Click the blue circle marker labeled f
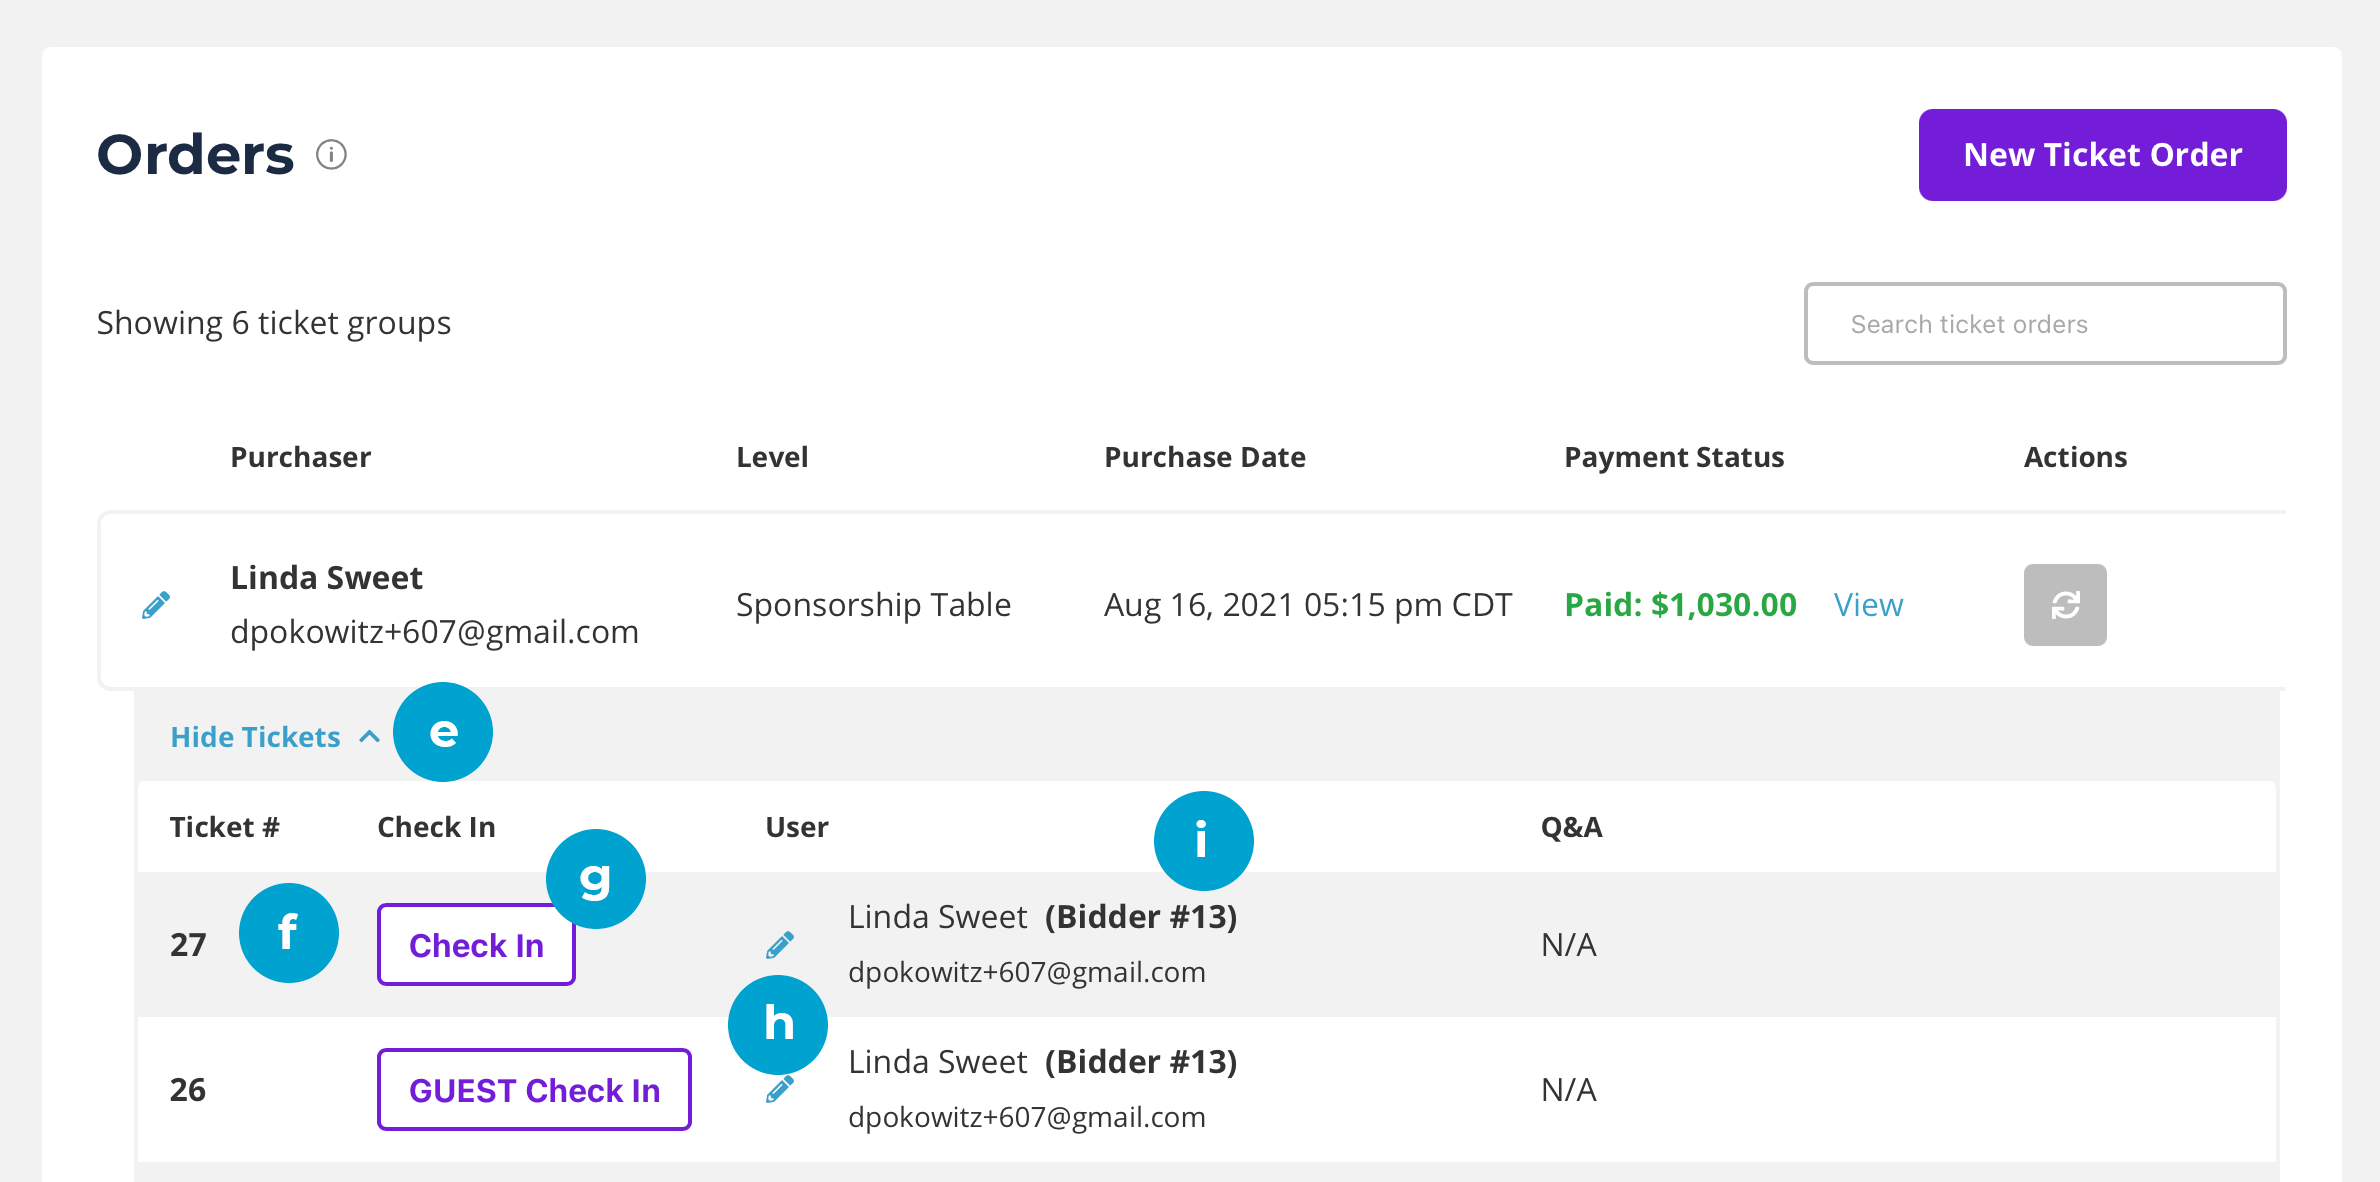The height and width of the screenshot is (1182, 2380). click(x=289, y=933)
